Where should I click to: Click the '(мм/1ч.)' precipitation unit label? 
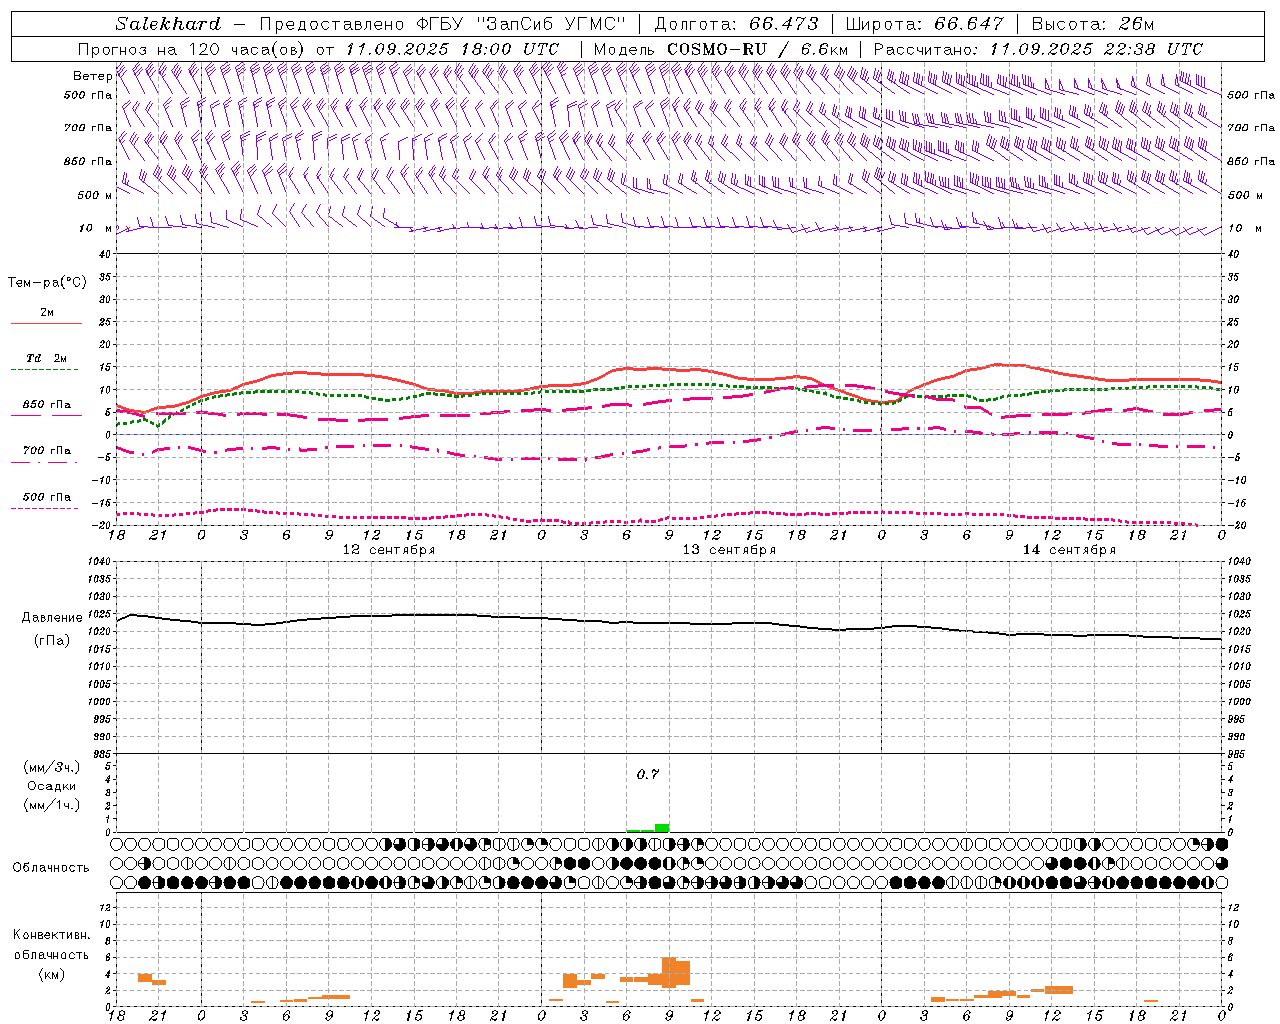tap(51, 805)
